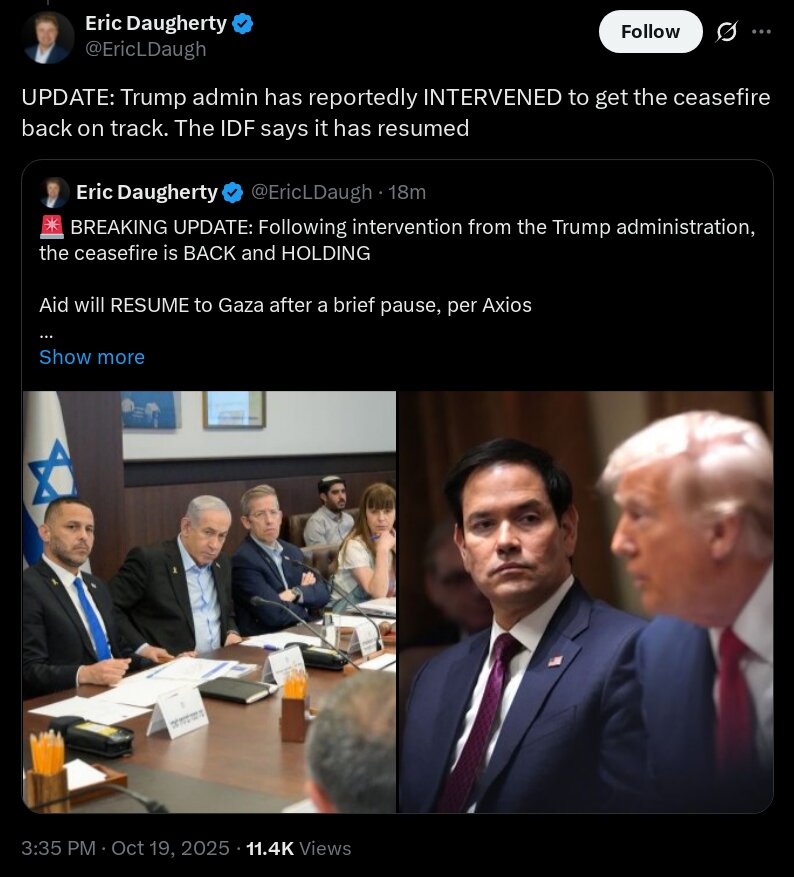Expand quoted tweet with Show more
794x877 pixels.
(x=92, y=357)
